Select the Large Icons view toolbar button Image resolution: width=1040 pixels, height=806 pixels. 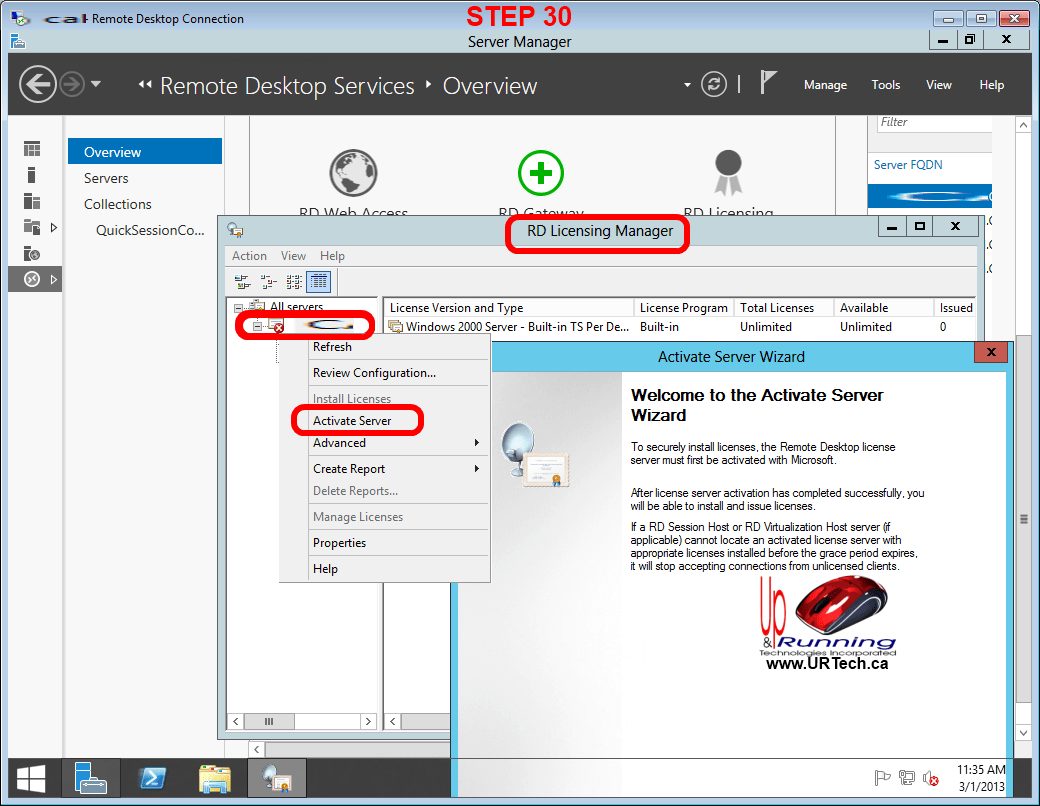pos(242,282)
